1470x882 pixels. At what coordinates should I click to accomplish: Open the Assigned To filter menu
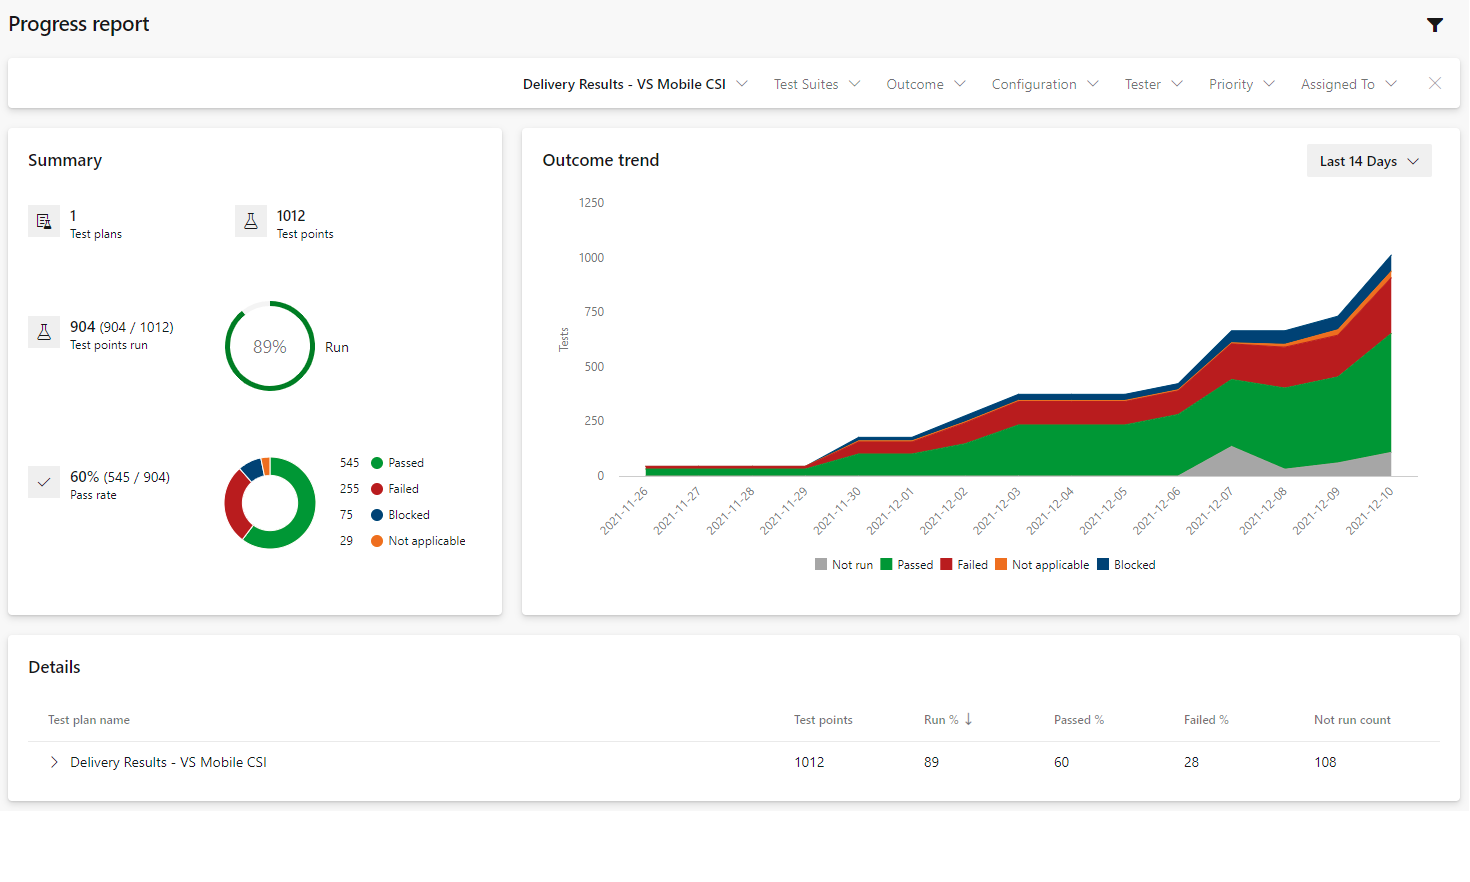point(1348,84)
